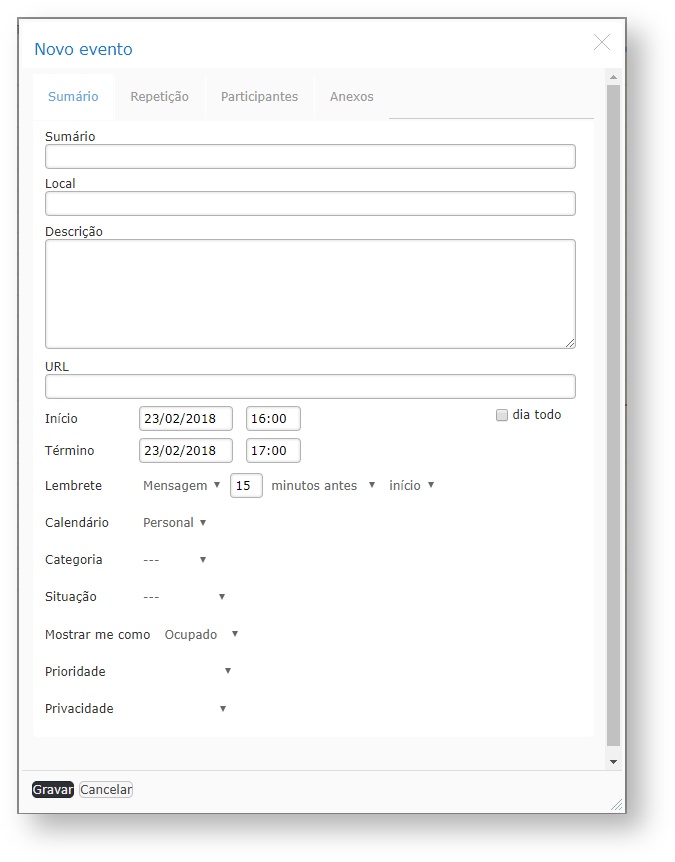The height and width of the screenshot is (862, 675).
Task: Expand the minutos antes dropdown
Action: pos(323,486)
